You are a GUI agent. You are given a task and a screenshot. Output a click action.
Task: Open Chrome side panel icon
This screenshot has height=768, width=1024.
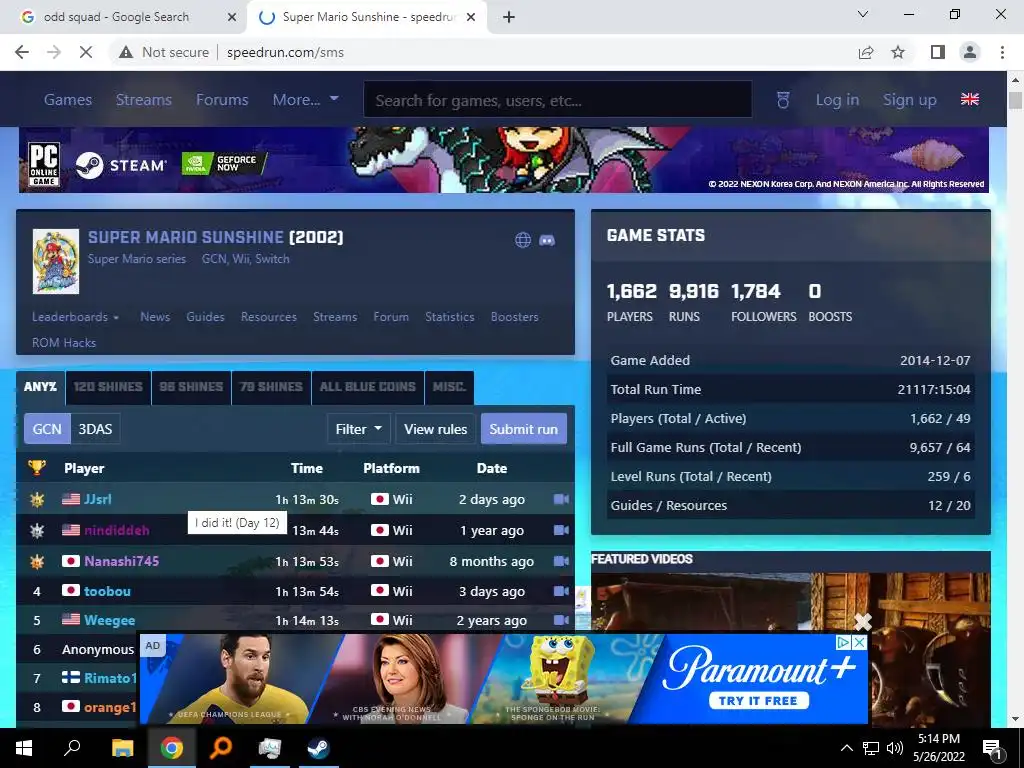(x=938, y=52)
